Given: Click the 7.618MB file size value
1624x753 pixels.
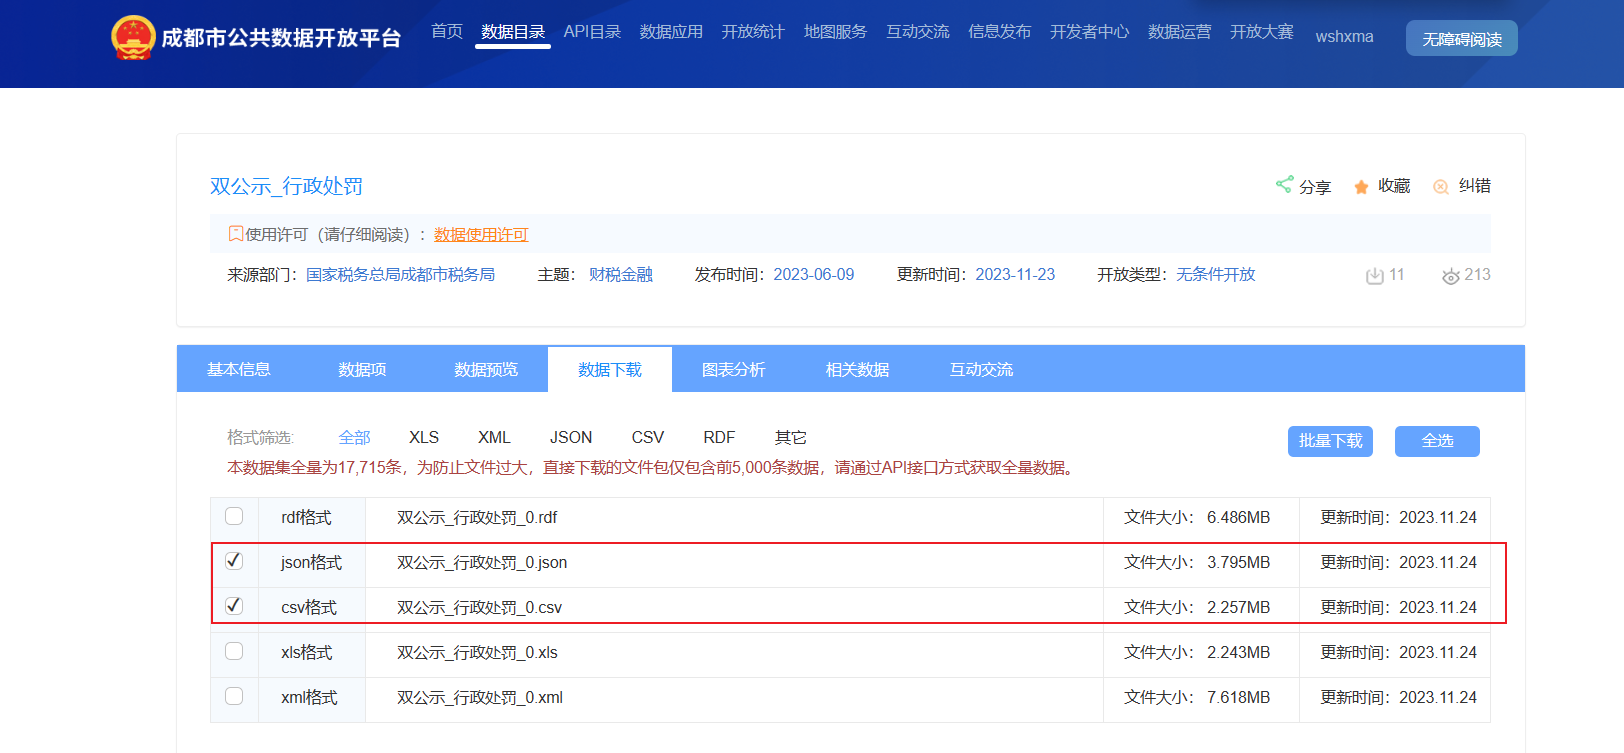Looking at the screenshot, I should [x=1238, y=697].
